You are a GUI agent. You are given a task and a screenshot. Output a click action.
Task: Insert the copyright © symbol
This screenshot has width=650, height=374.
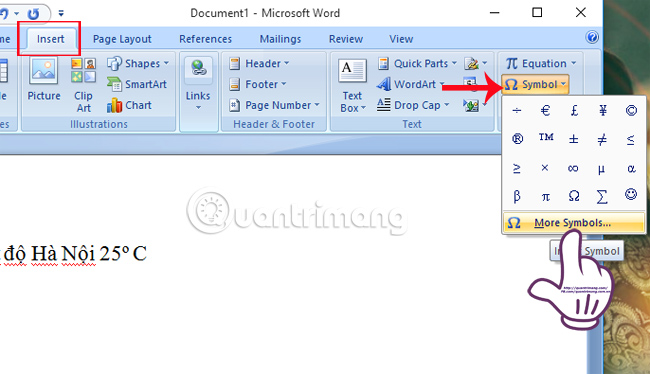click(x=631, y=110)
